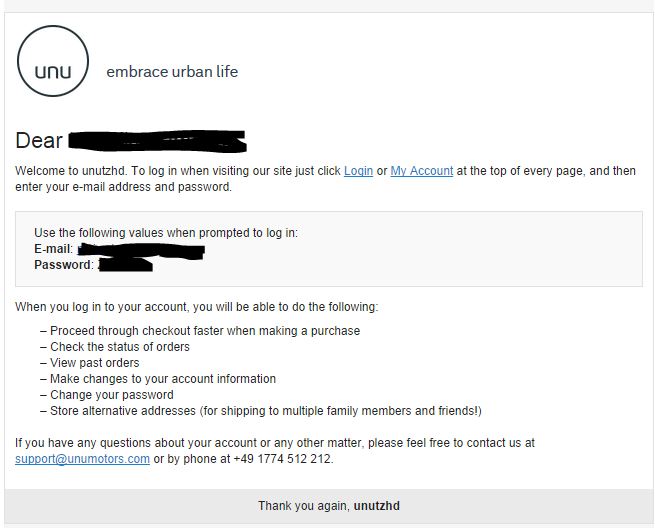Click "Use the following values" instruction text
This screenshot has height=528, width=655.
[166, 233]
